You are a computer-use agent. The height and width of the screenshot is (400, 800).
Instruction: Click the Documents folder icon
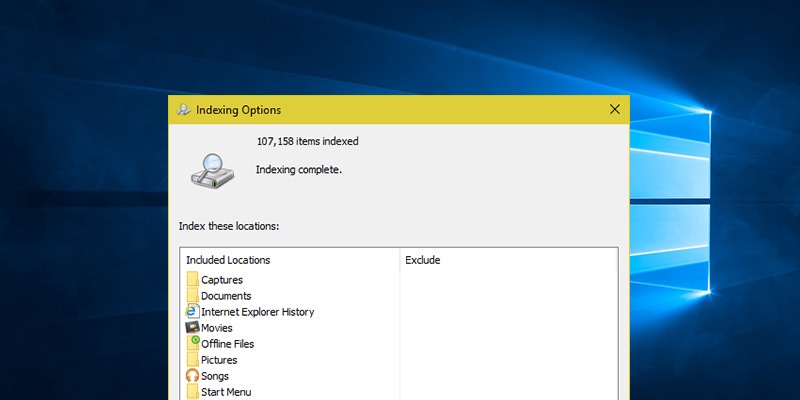tap(192, 296)
